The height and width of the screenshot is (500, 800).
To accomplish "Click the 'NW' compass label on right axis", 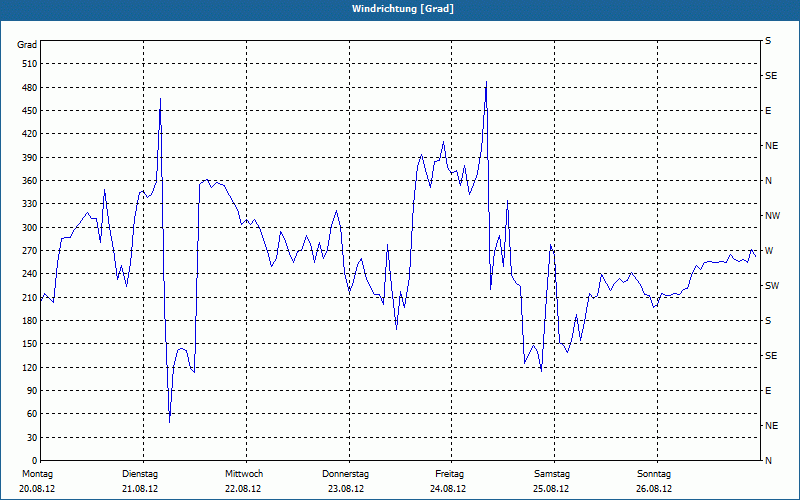I will click(772, 216).
